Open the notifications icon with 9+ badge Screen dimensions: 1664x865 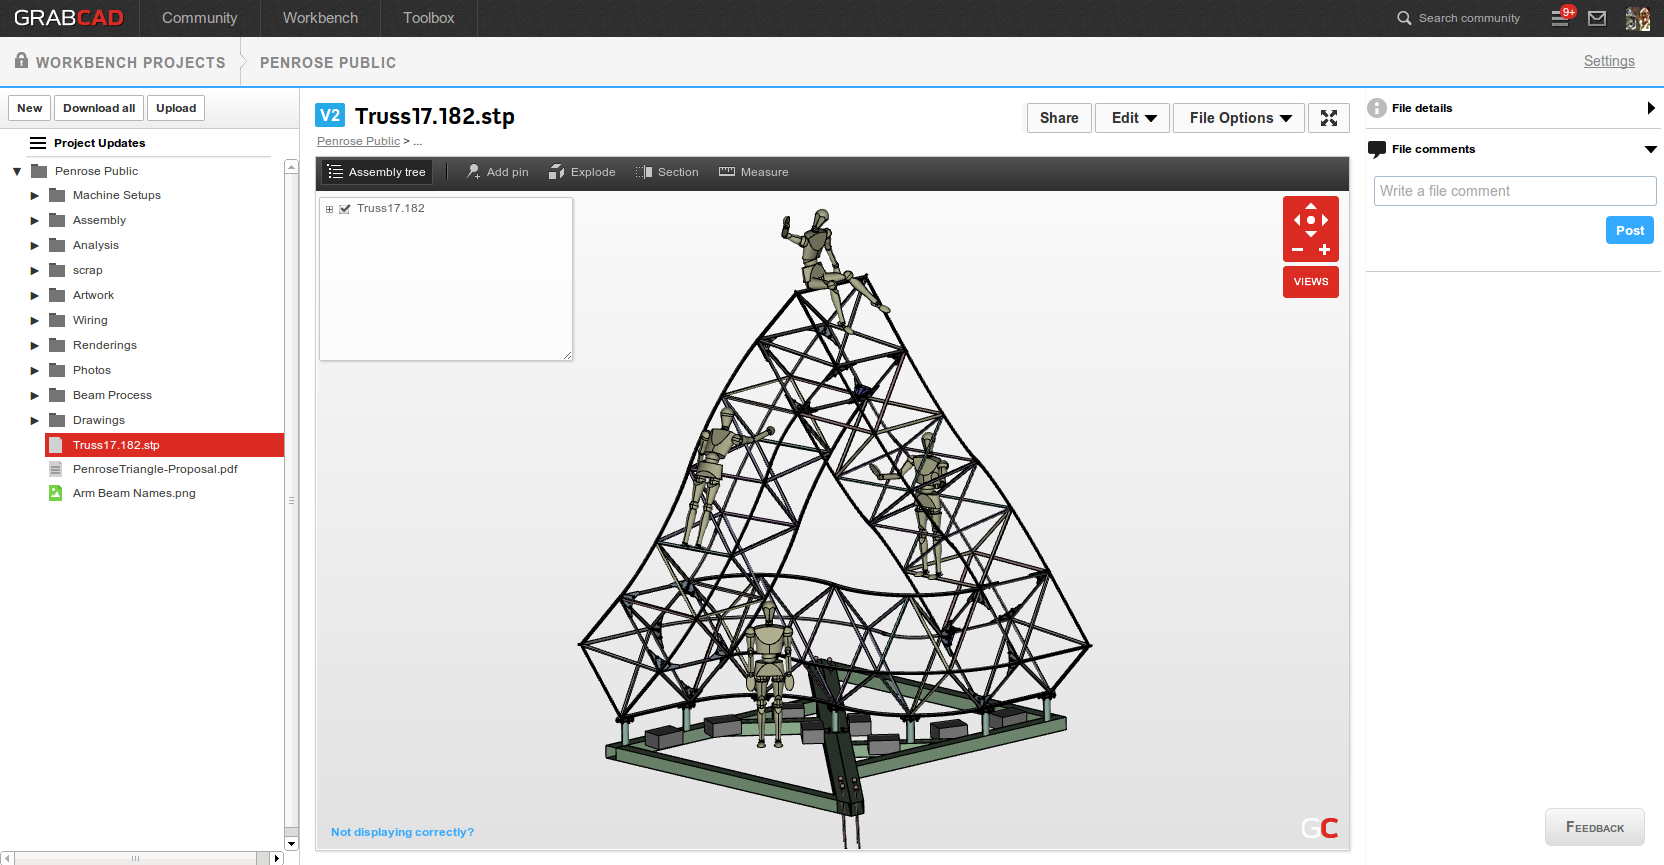[1561, 18]
